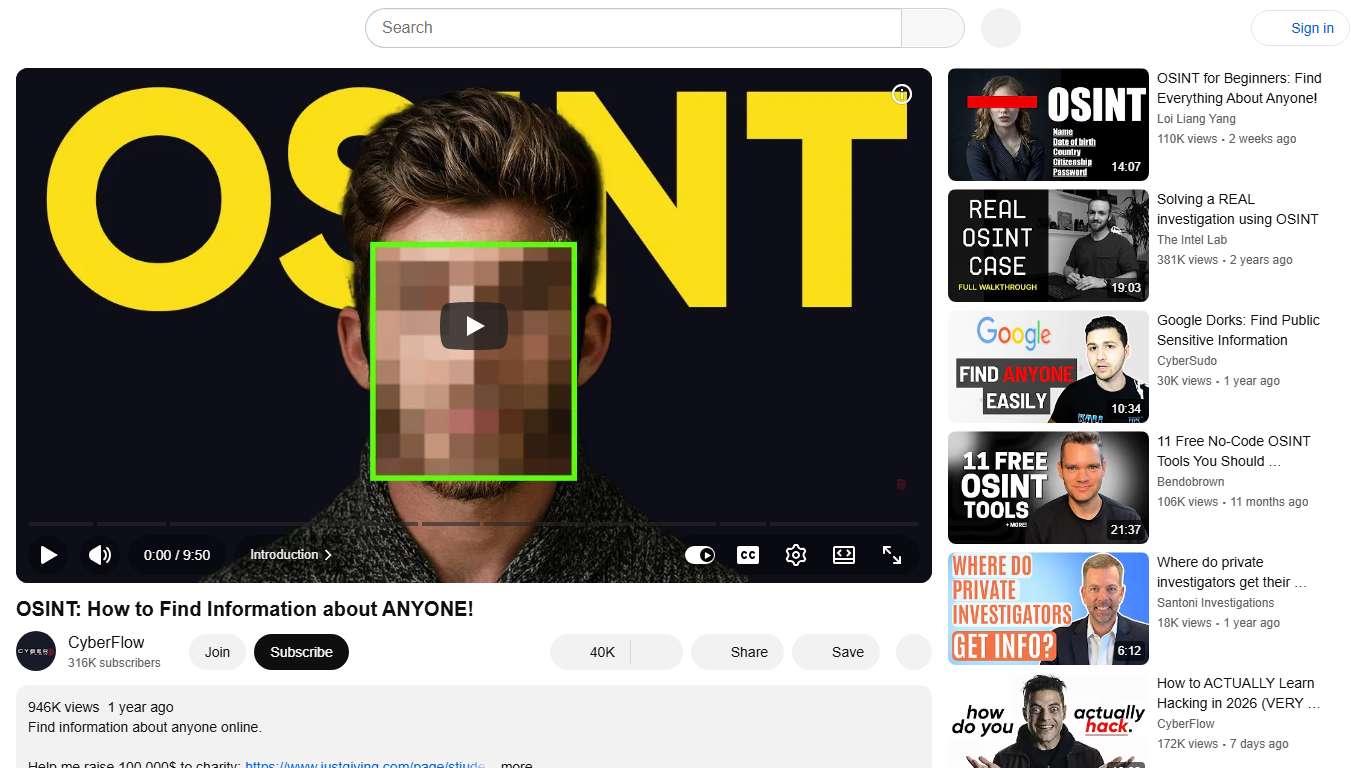The image size is (1366, 768).
Task: Click the Sign in link
Action: (1311, 28)
